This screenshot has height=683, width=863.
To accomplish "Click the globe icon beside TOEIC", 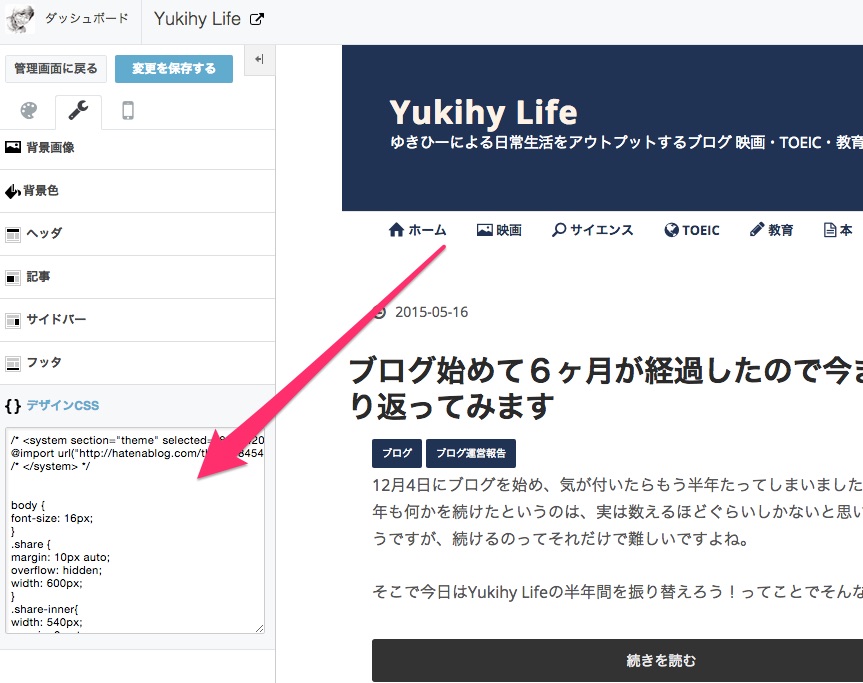I will (671, 230).
